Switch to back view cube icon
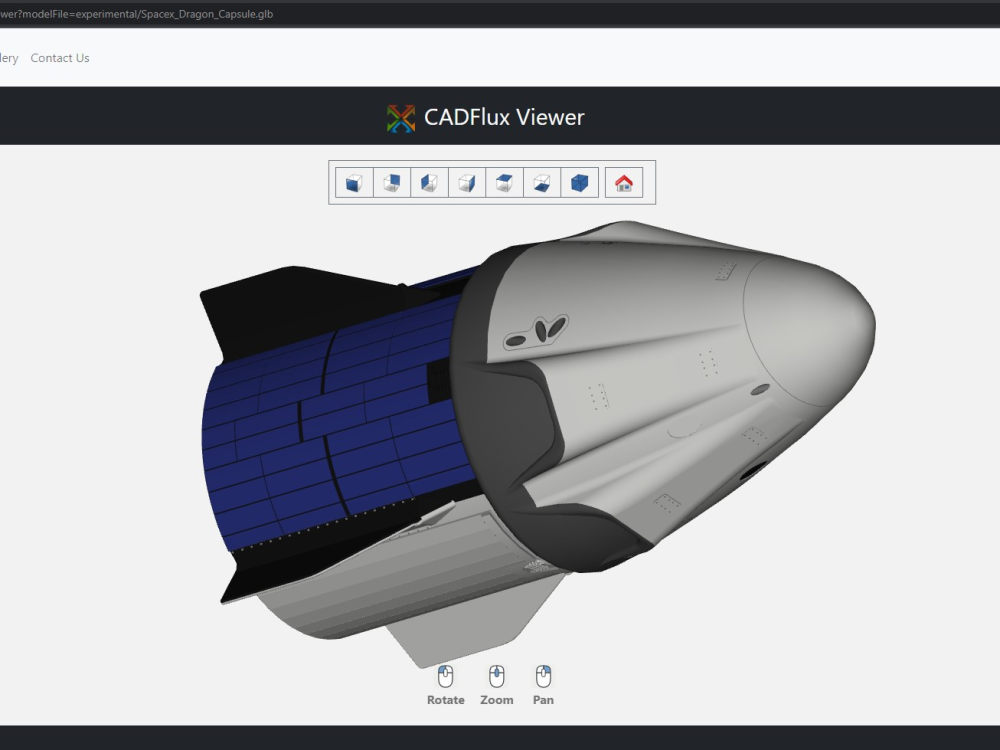Viewport: 1000px width, 750px height. click(392, 183)
